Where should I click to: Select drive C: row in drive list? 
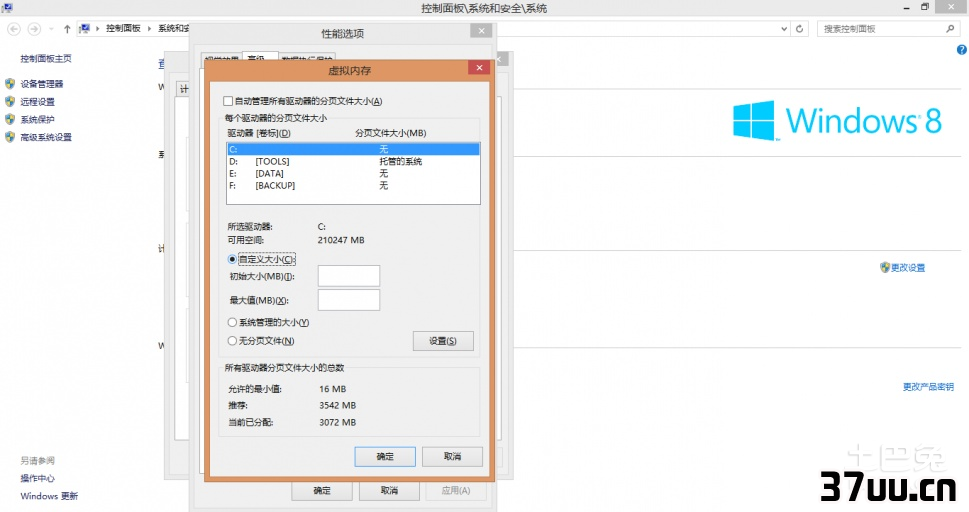coord(353,149)
